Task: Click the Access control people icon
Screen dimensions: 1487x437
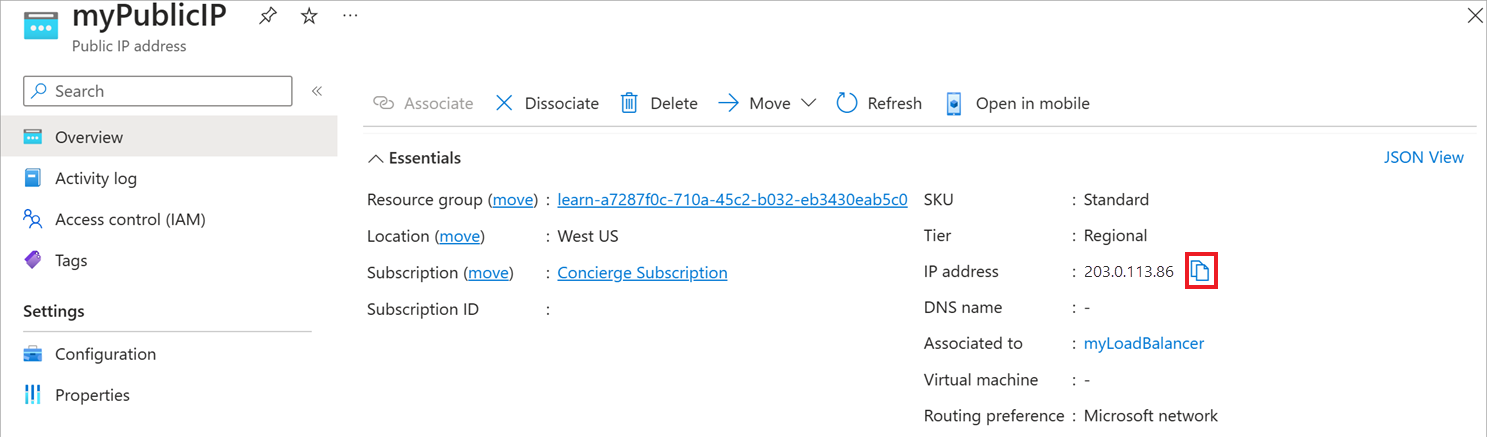Action: pos(33,219)
